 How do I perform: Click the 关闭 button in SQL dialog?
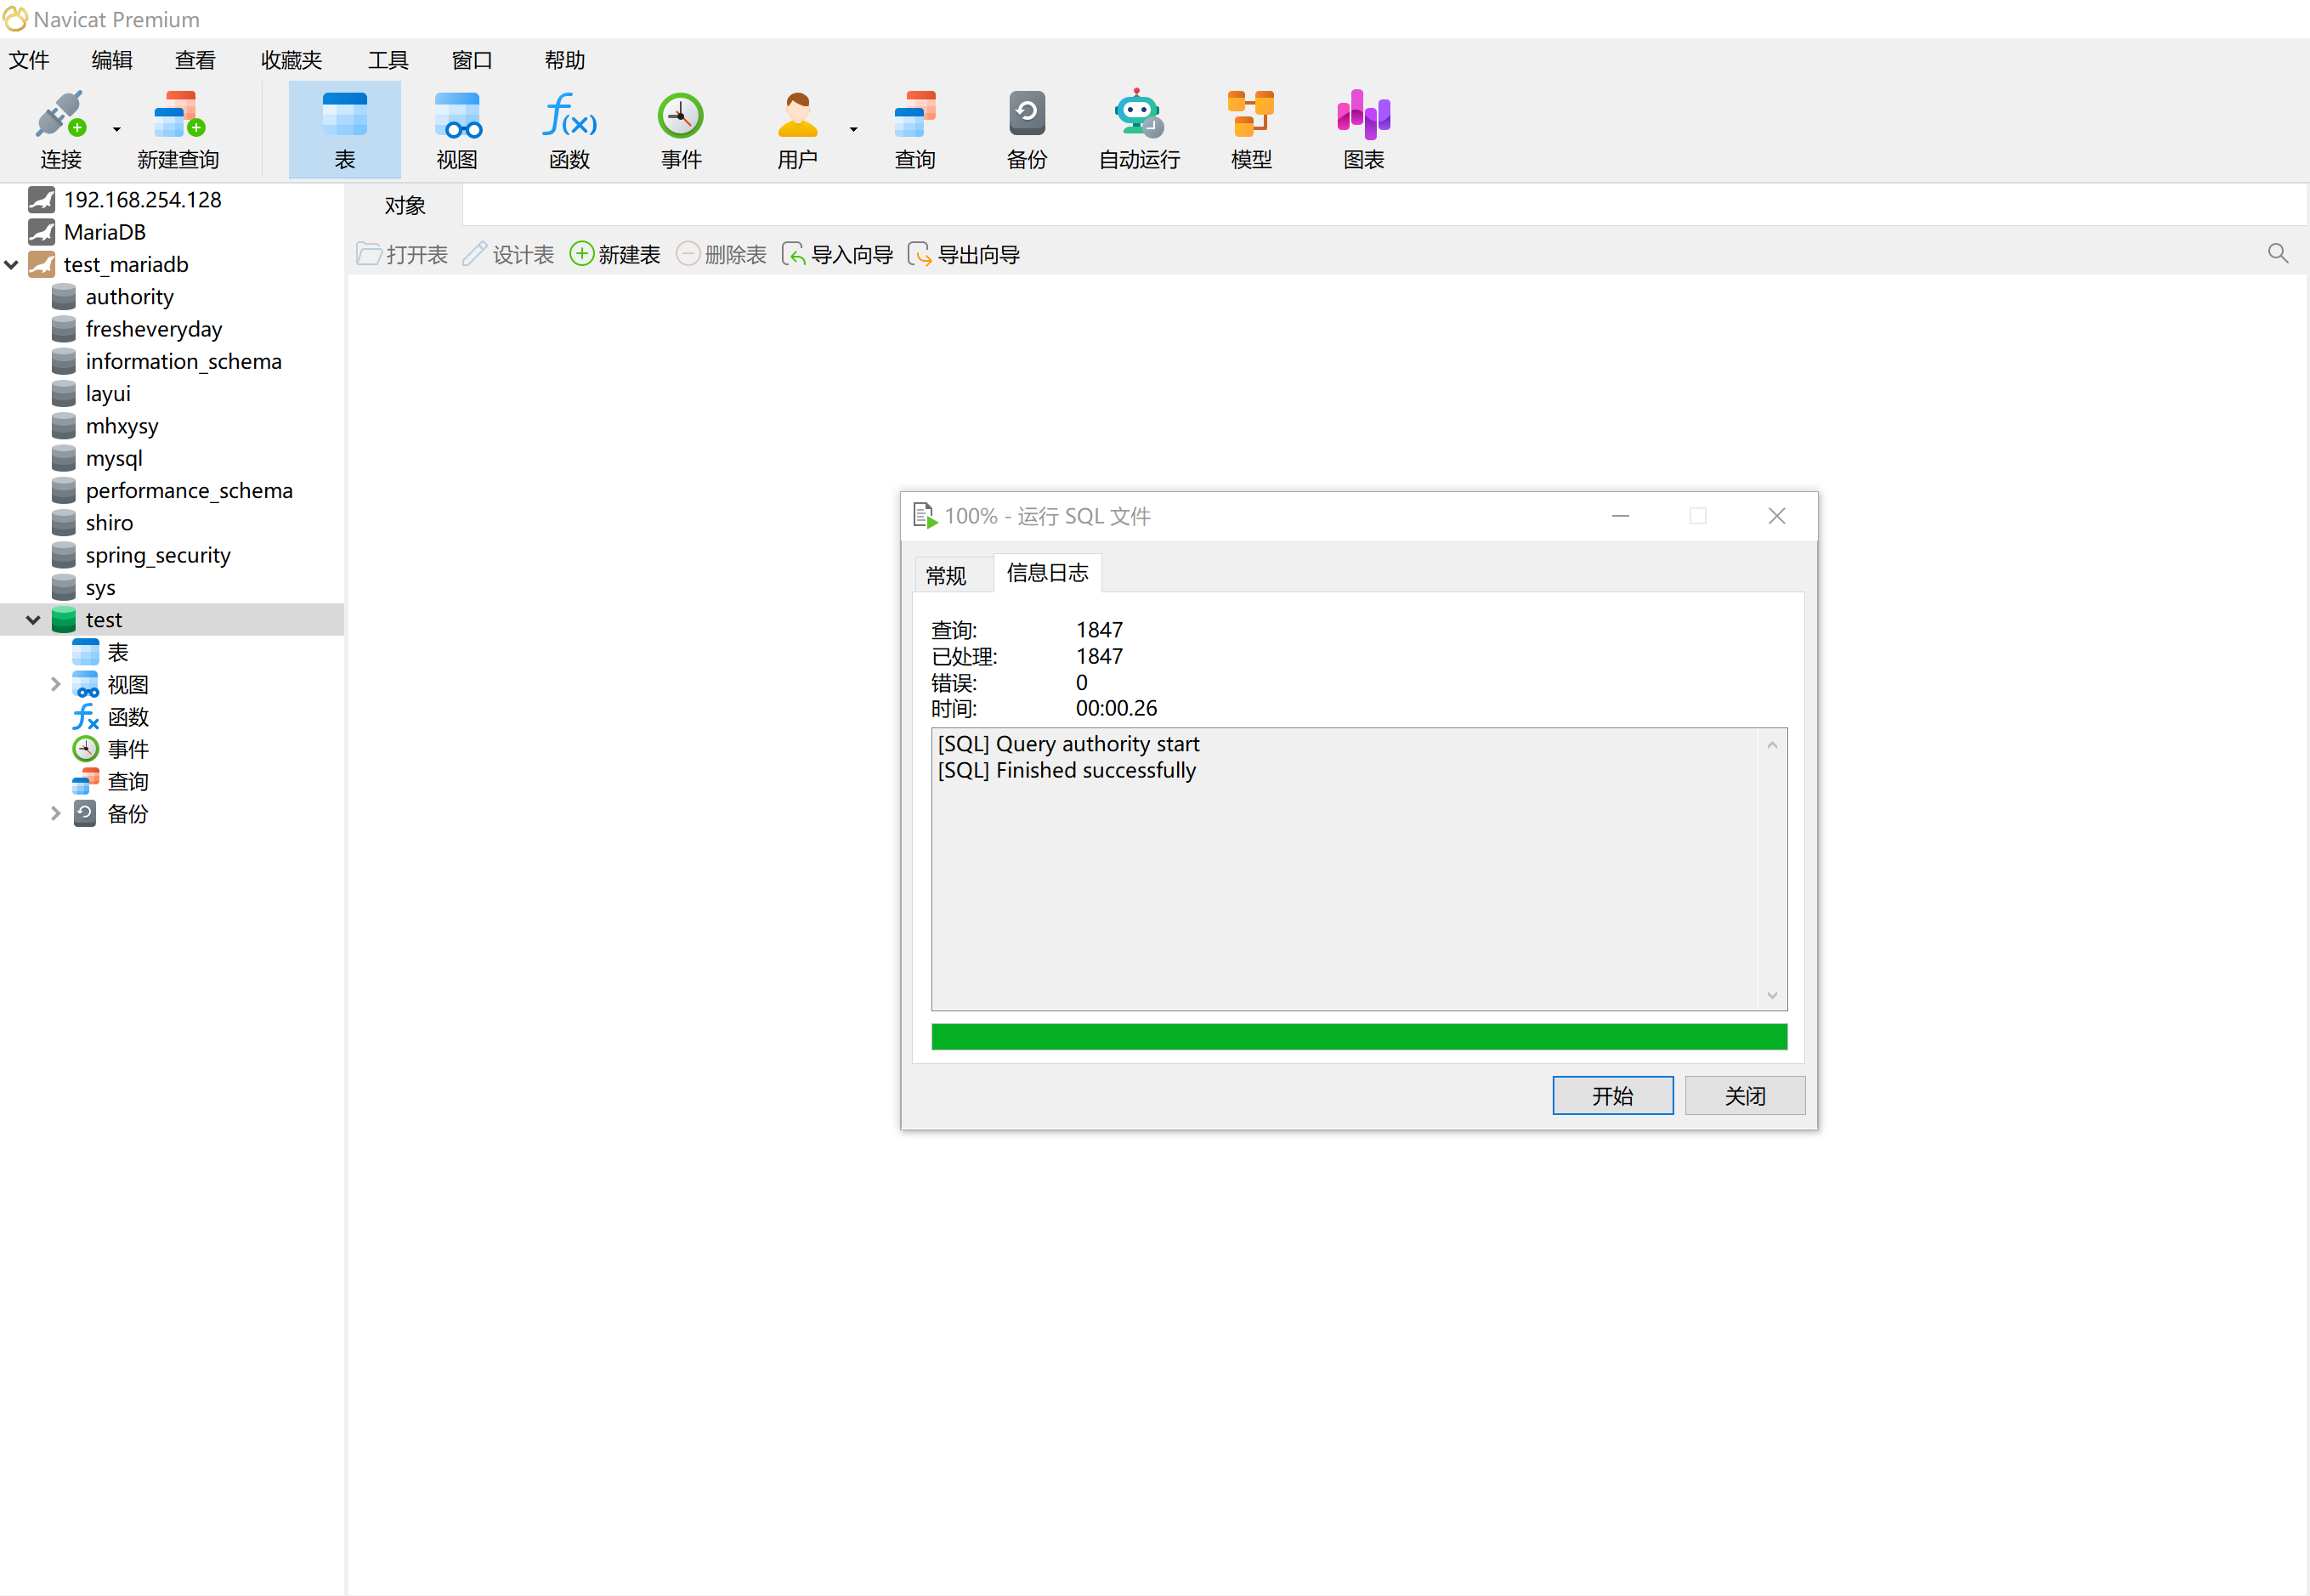(x=1745, y=1096)
